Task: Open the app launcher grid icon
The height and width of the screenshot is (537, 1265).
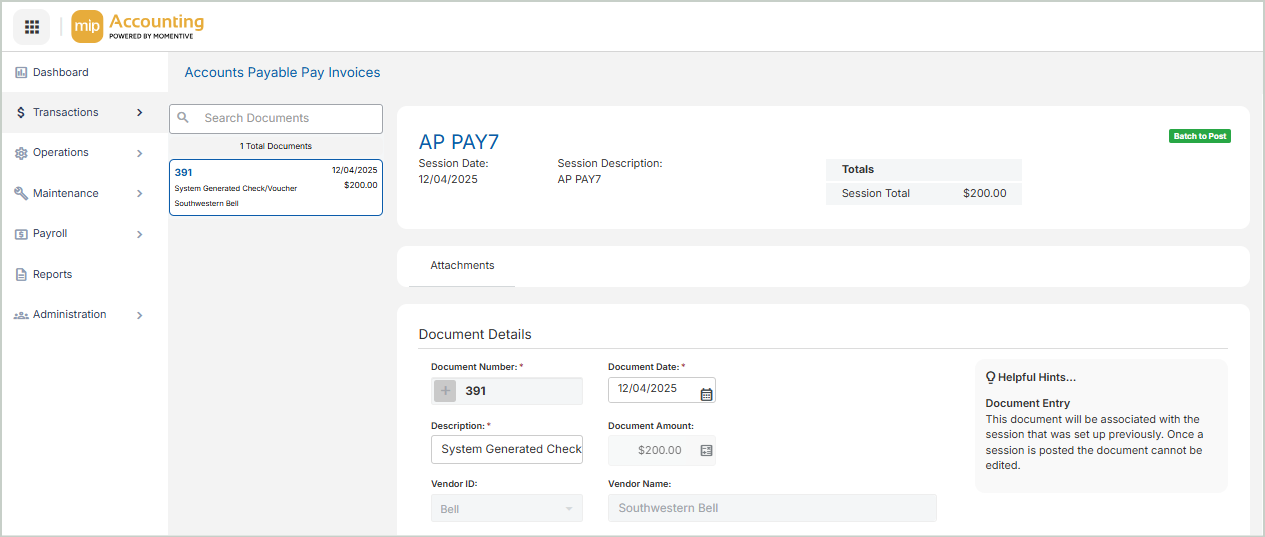Action: (x=31, y=27)
